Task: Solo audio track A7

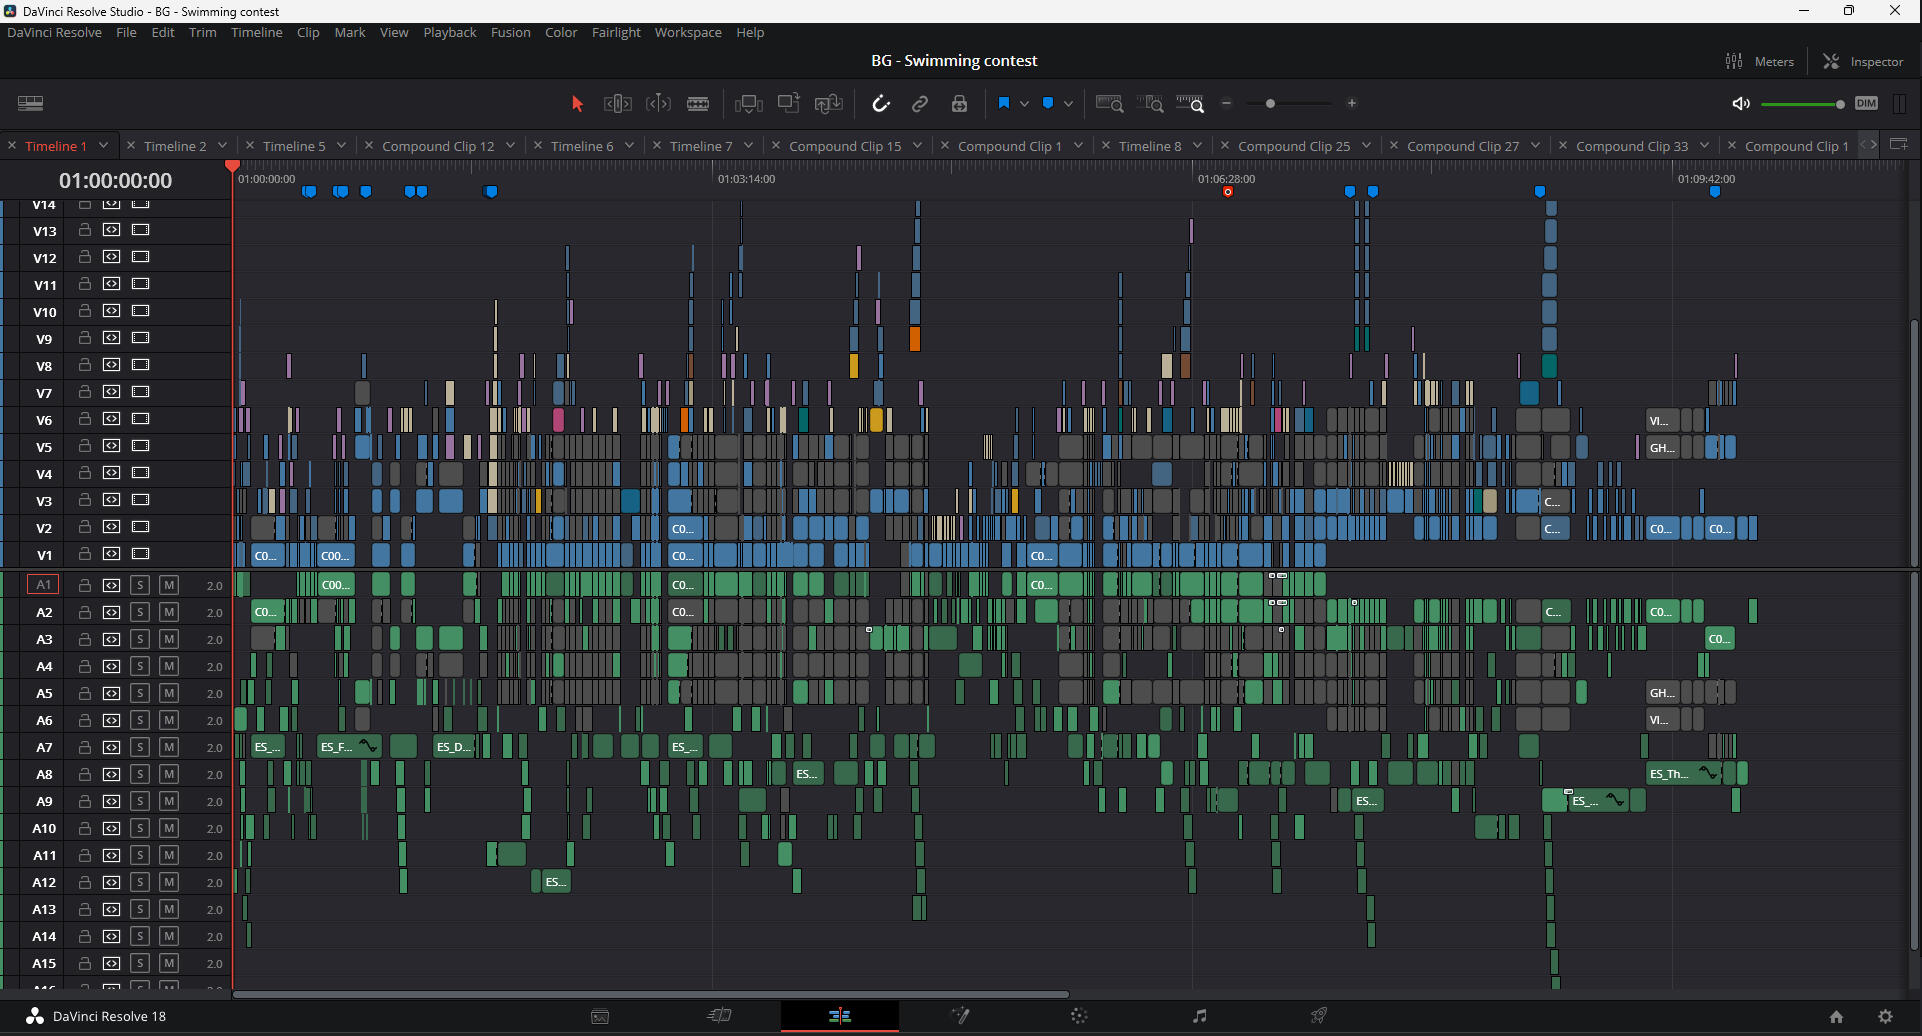Action: (140, 747)
